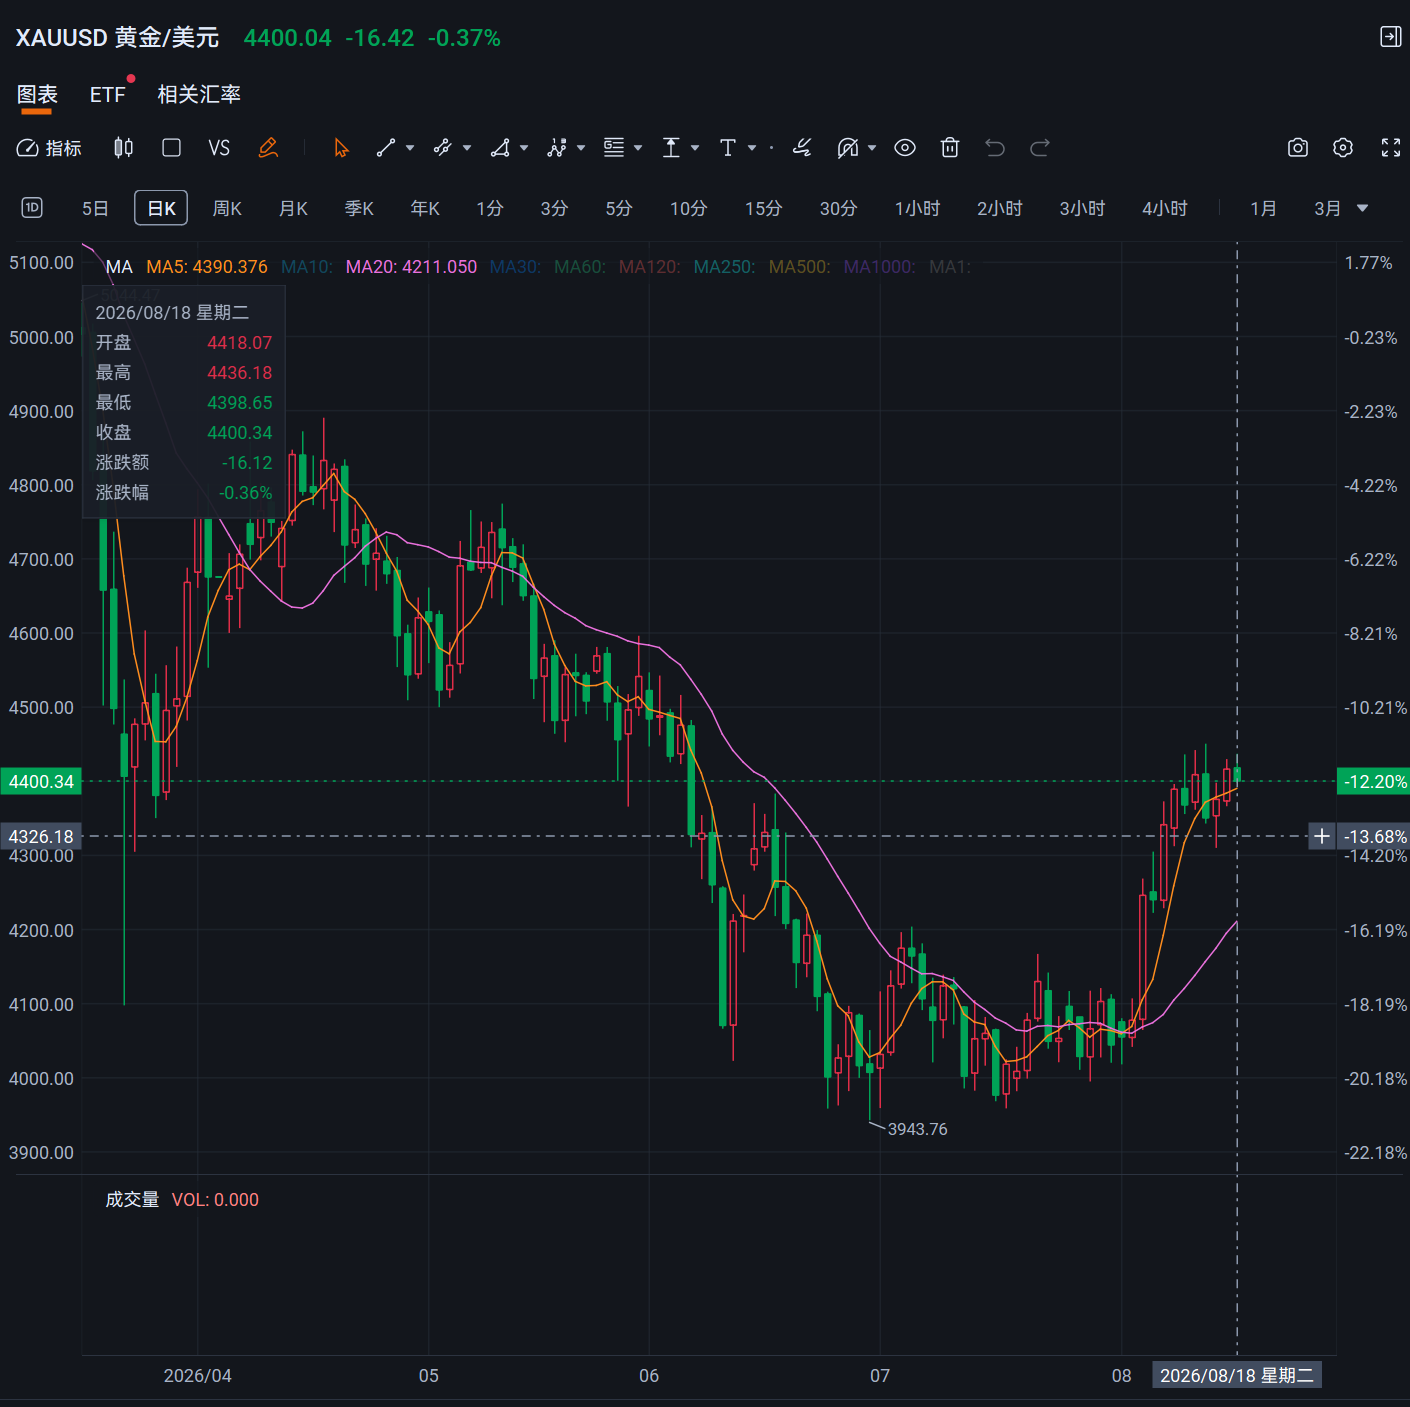Expand the text tool dropdown arrow

pos(752,148)
